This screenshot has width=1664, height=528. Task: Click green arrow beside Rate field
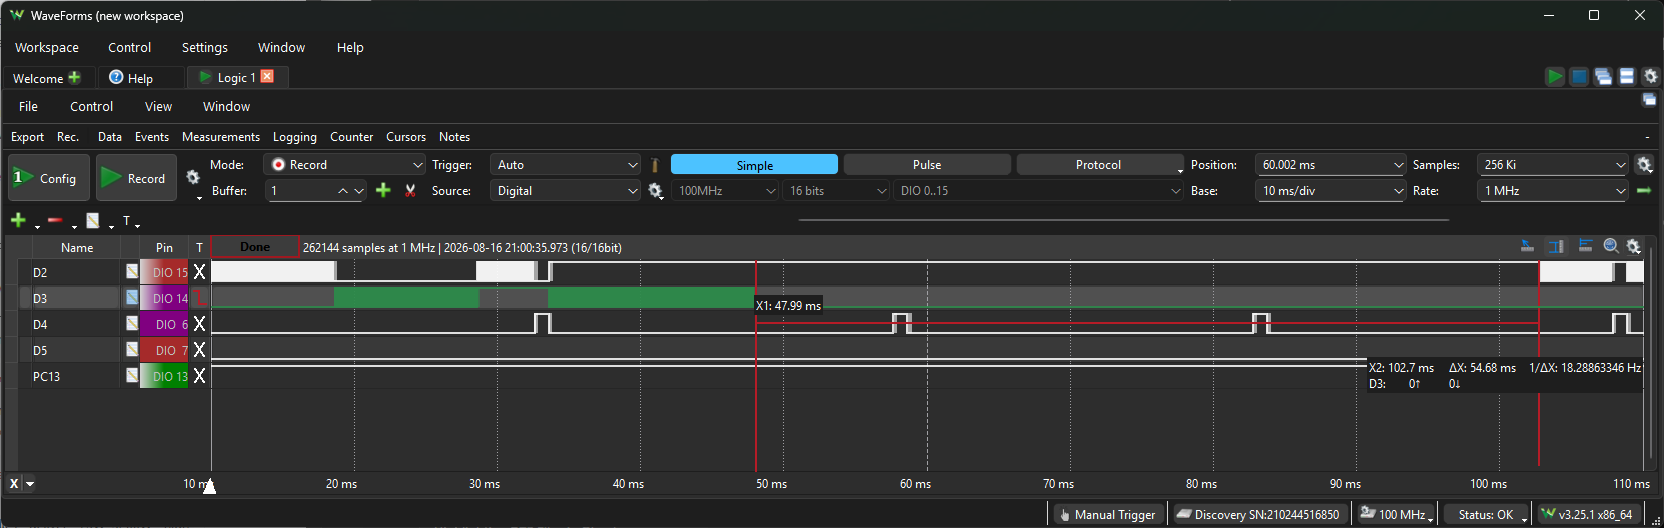click(1644, 190)
